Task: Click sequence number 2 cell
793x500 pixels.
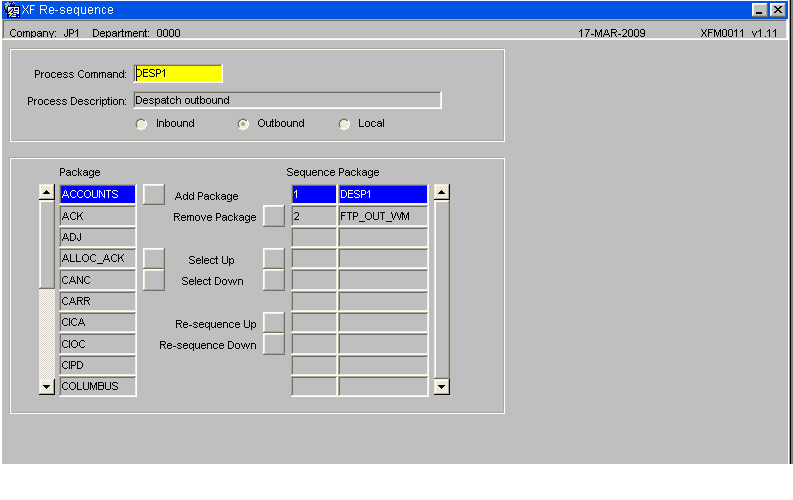Action: click(314, 216)
